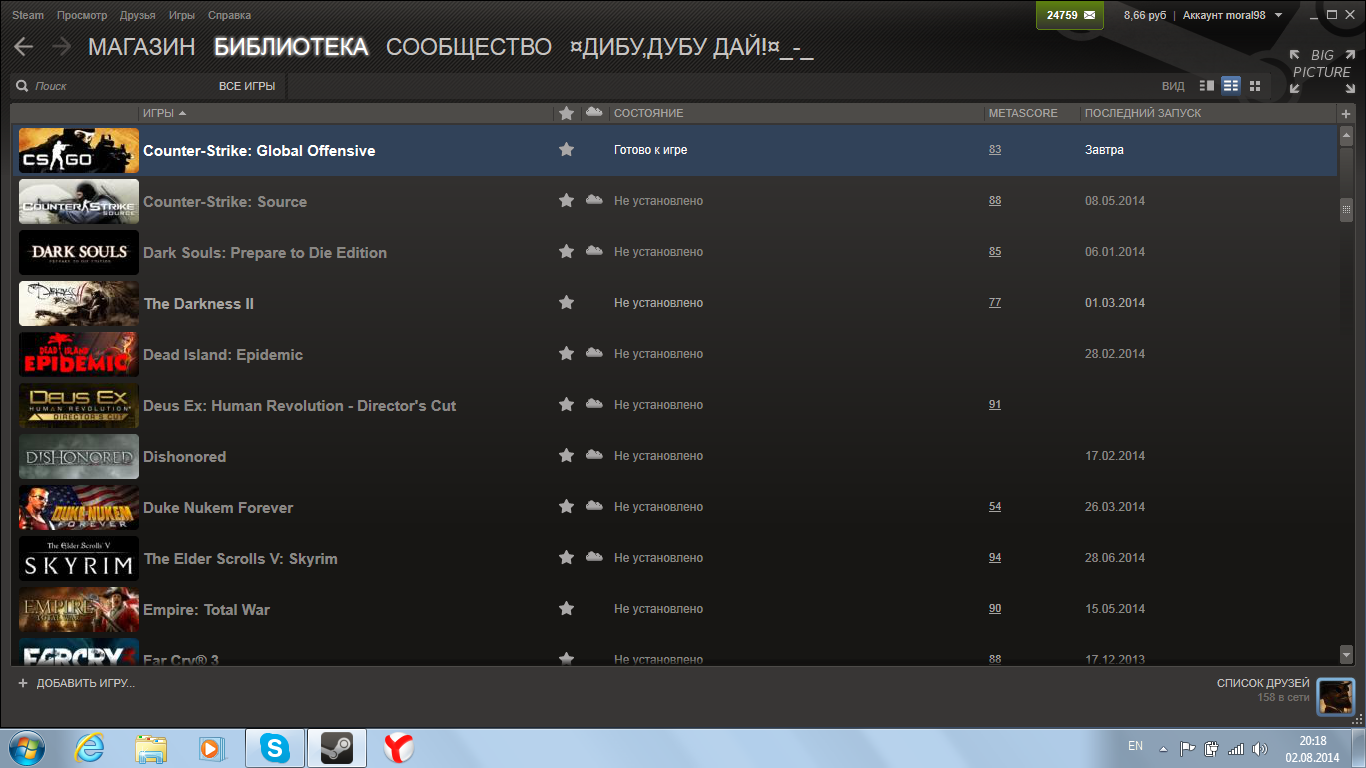Select the Dishonored game thumbnail
The height and width of the screenshot is (768, 1366).
click(x=79, y=456)
